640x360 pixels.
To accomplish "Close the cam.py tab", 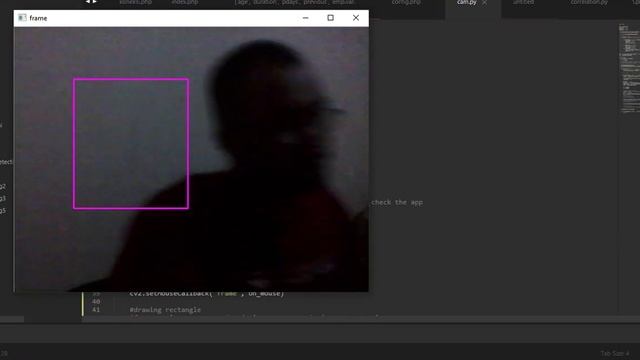I will click(484, 2).
